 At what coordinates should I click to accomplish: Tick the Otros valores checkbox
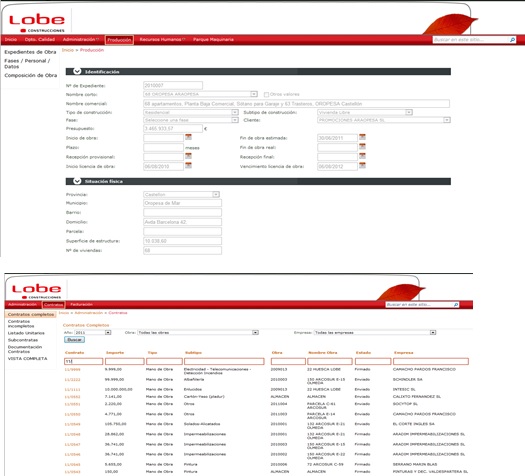click(x=267, y=95)
